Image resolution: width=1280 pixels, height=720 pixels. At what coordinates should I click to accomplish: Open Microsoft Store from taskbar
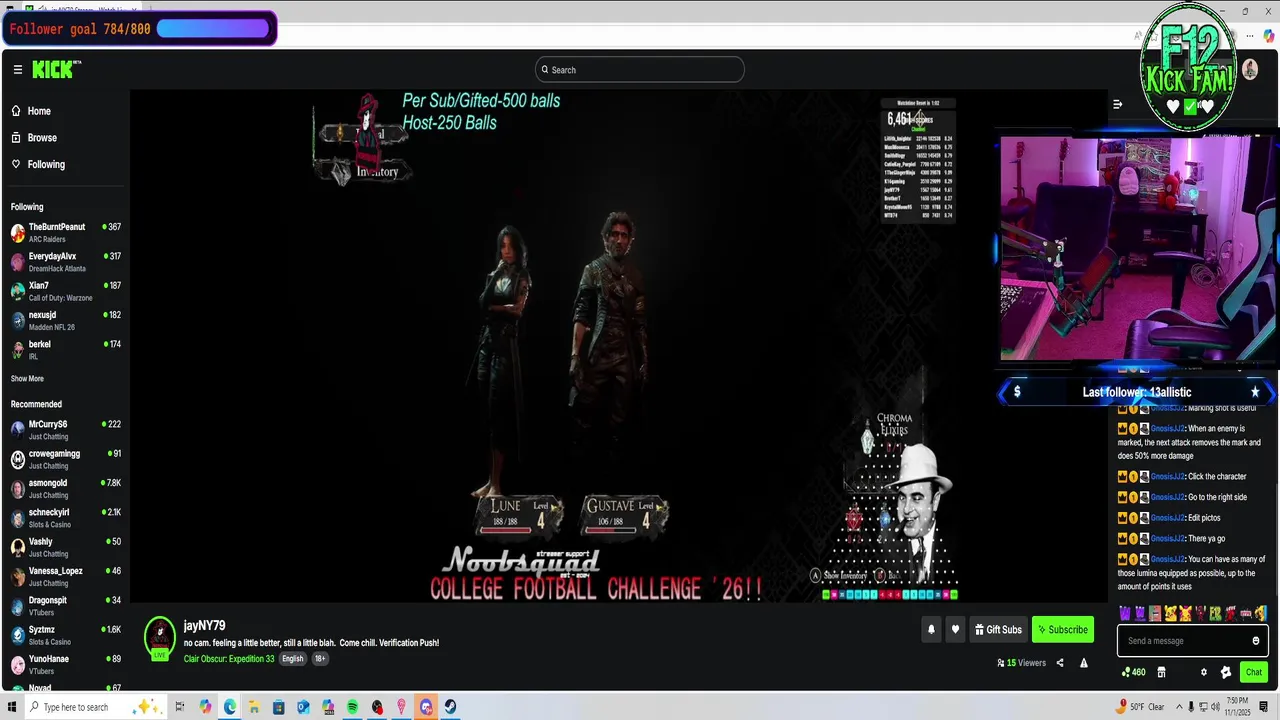click(279, 707)
